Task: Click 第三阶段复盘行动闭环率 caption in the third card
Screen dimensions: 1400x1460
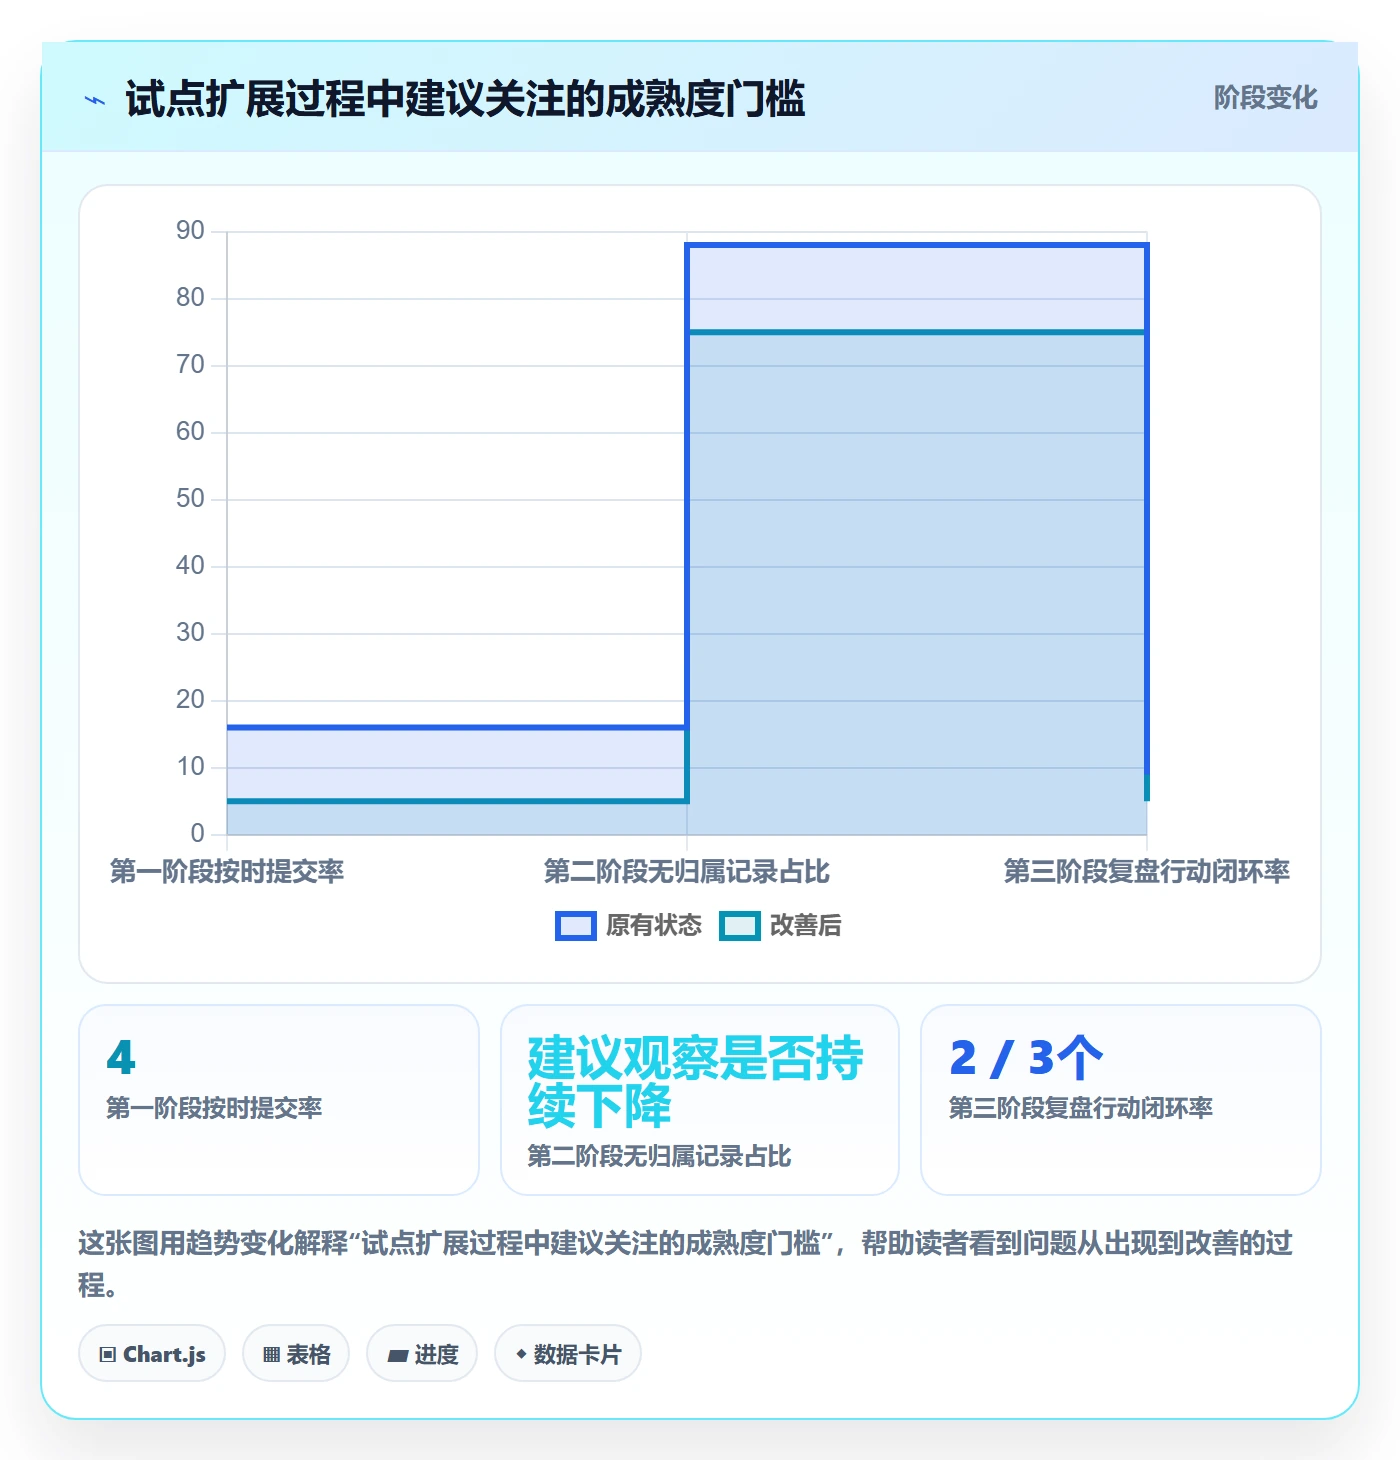Action: click(1081, 1108)
